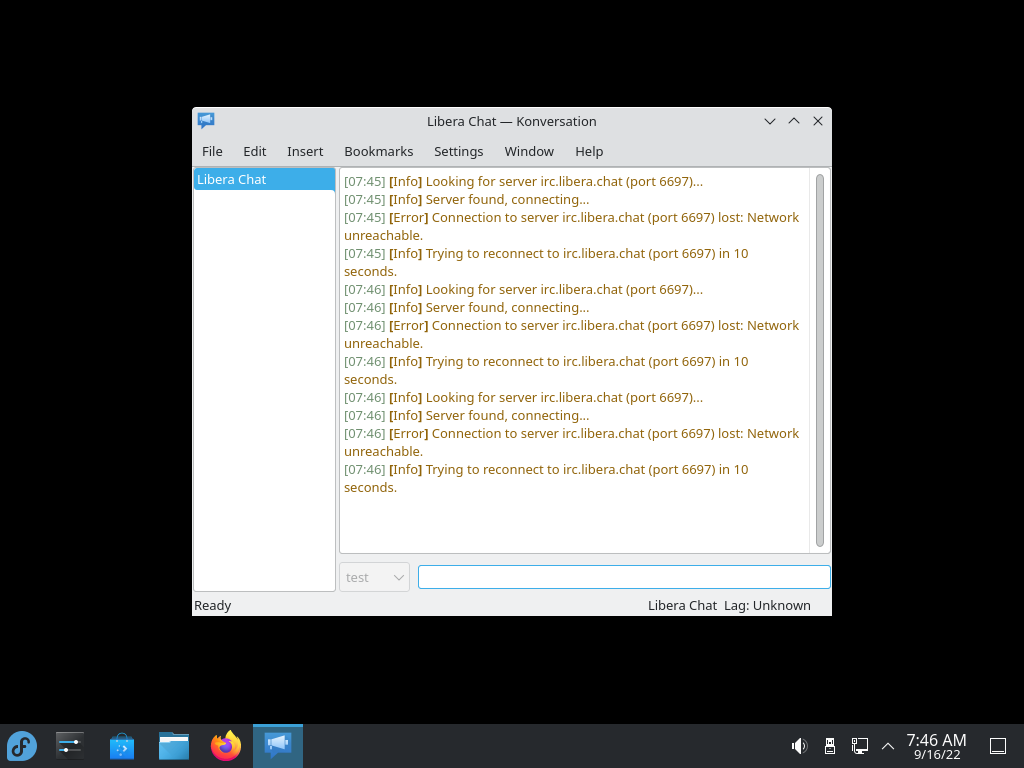The image size is (1024, 768).
Task: Open the Help menu
Action: [x=589, y=152]
